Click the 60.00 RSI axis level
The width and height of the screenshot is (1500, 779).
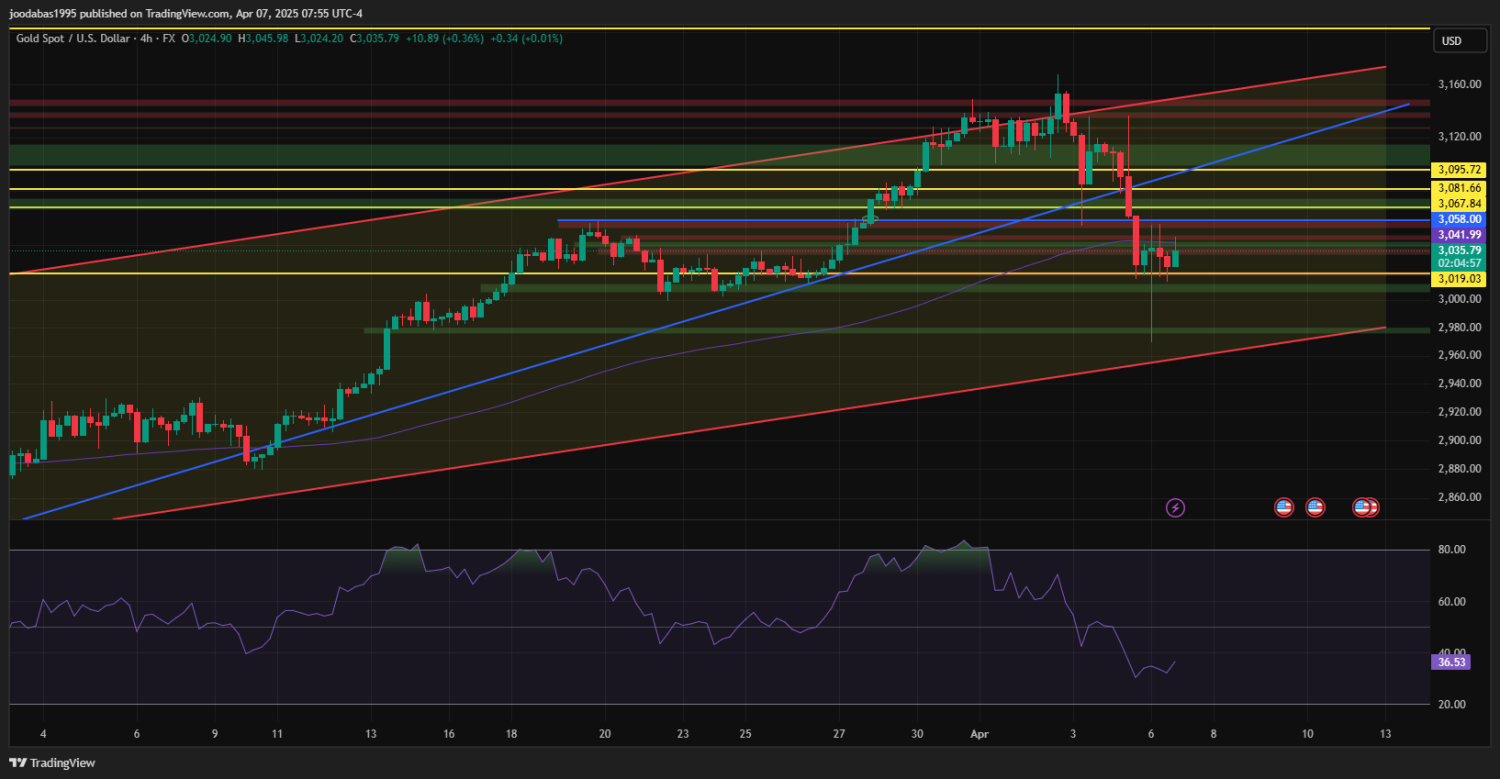1452,602
